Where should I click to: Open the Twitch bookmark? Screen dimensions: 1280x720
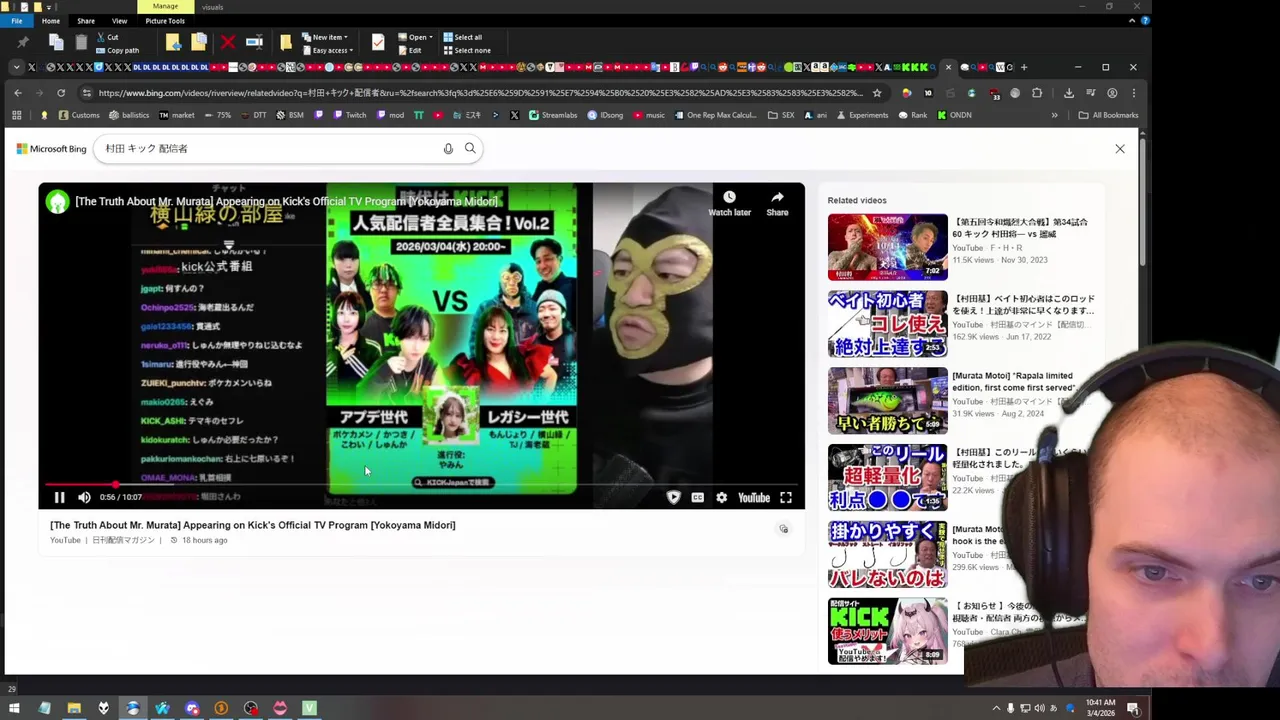(x=349, y=115)
